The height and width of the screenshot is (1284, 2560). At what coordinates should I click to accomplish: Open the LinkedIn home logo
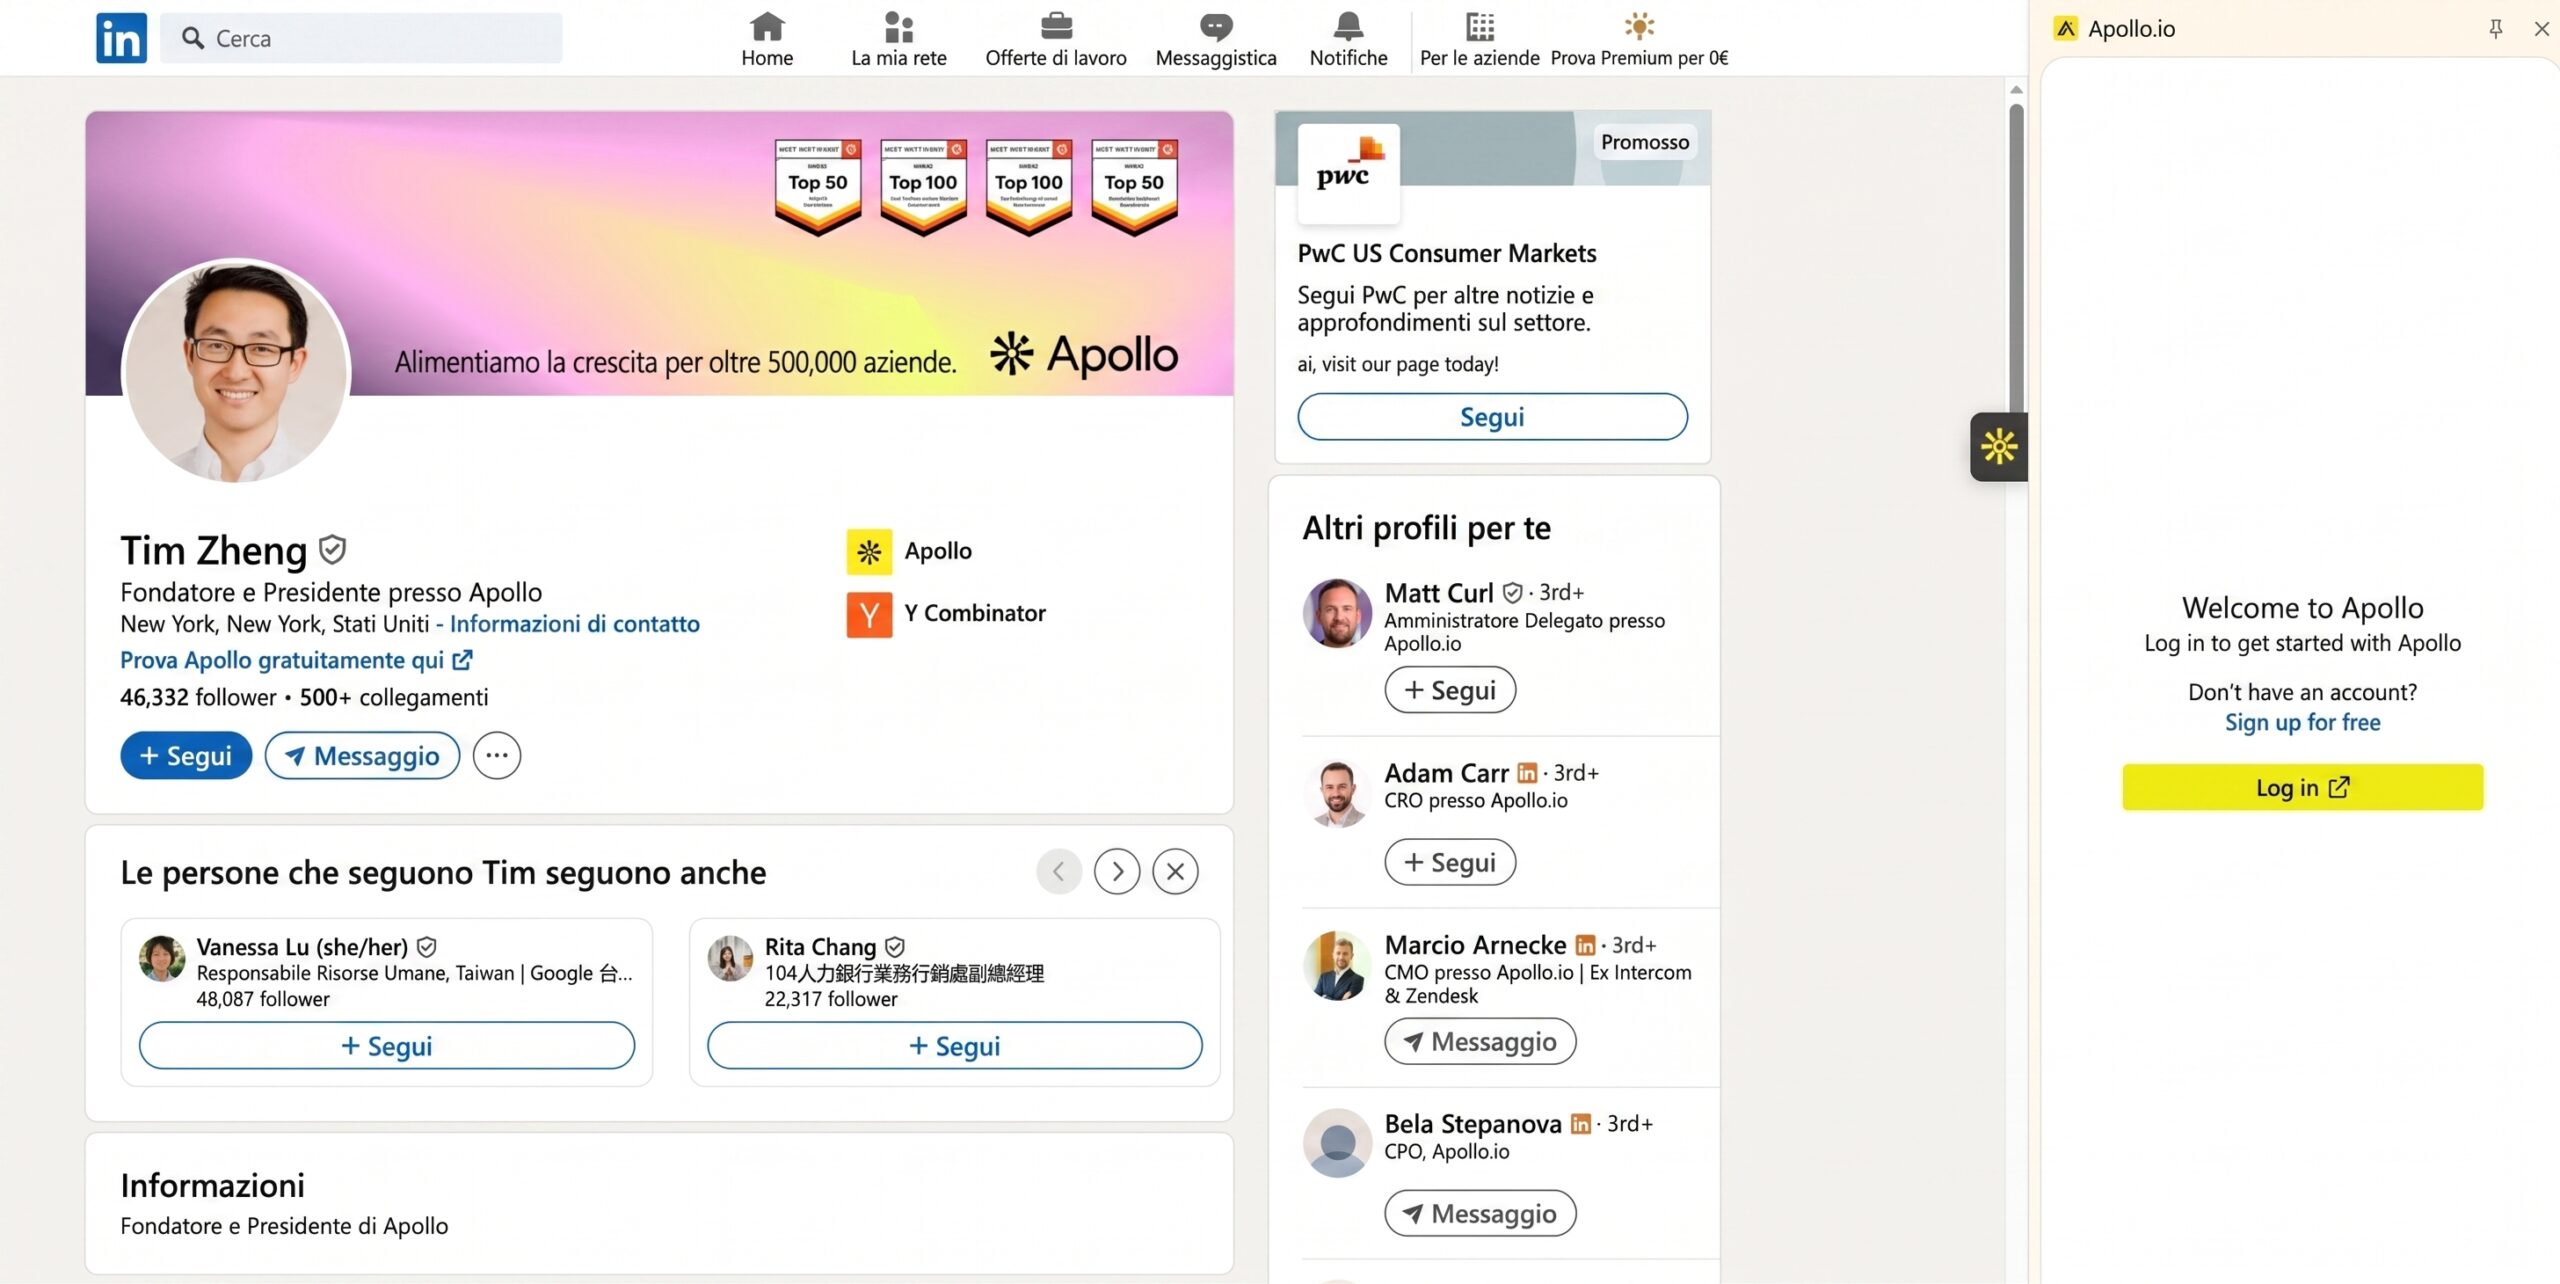[x=121, y=38]
